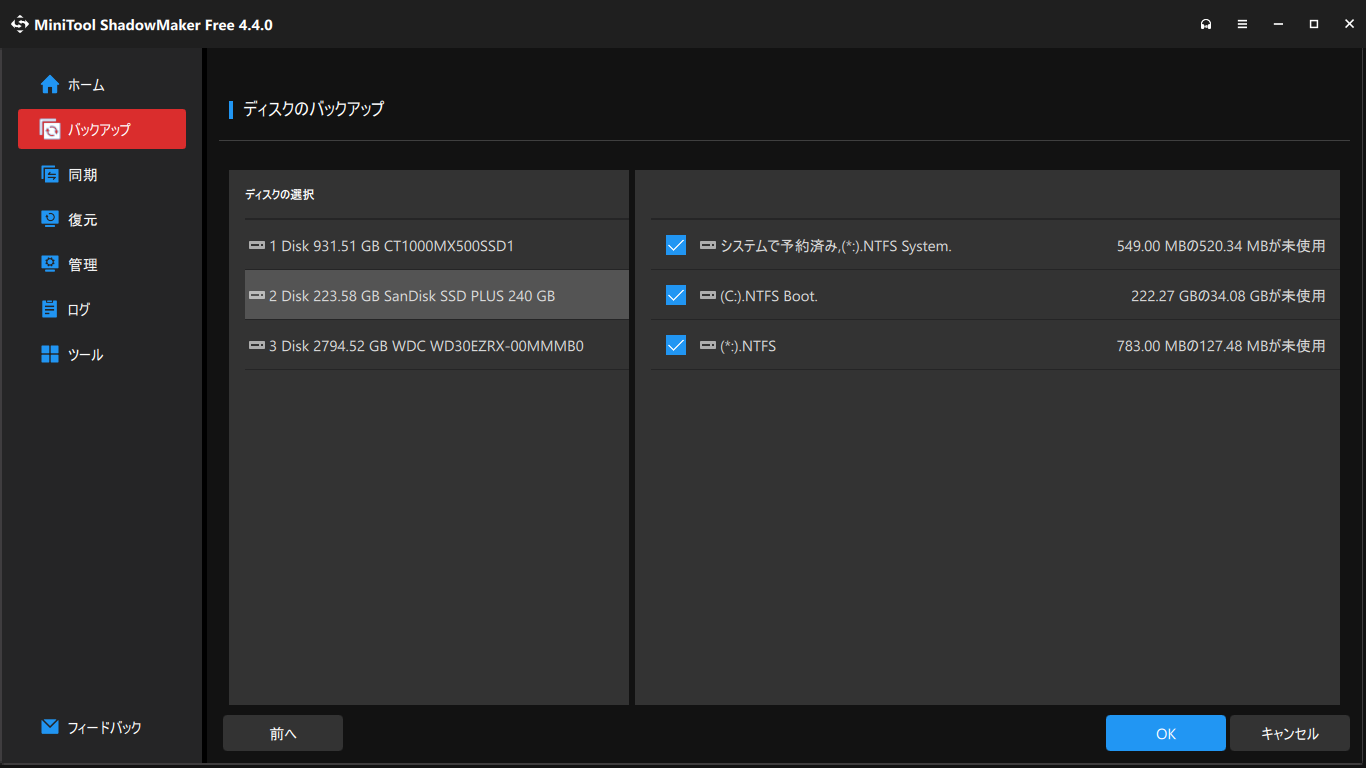Uncheck the 783.00 MB (*:) NTFS partition
The height and width of the screenshot is (768, 1366).
[676, 345]
